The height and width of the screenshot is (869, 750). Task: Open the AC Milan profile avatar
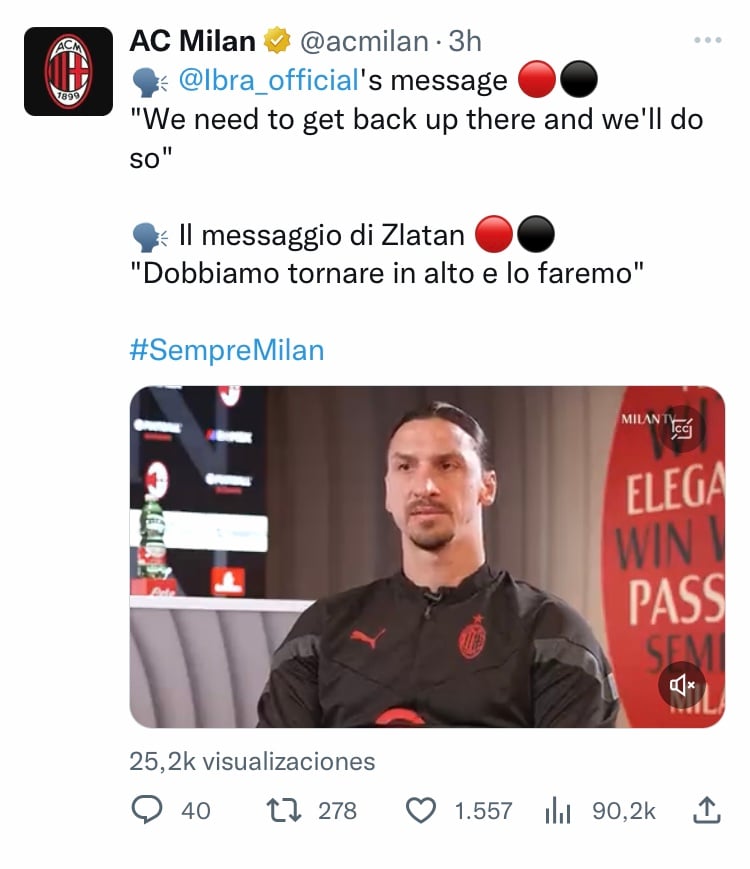(x=68, y=71)
